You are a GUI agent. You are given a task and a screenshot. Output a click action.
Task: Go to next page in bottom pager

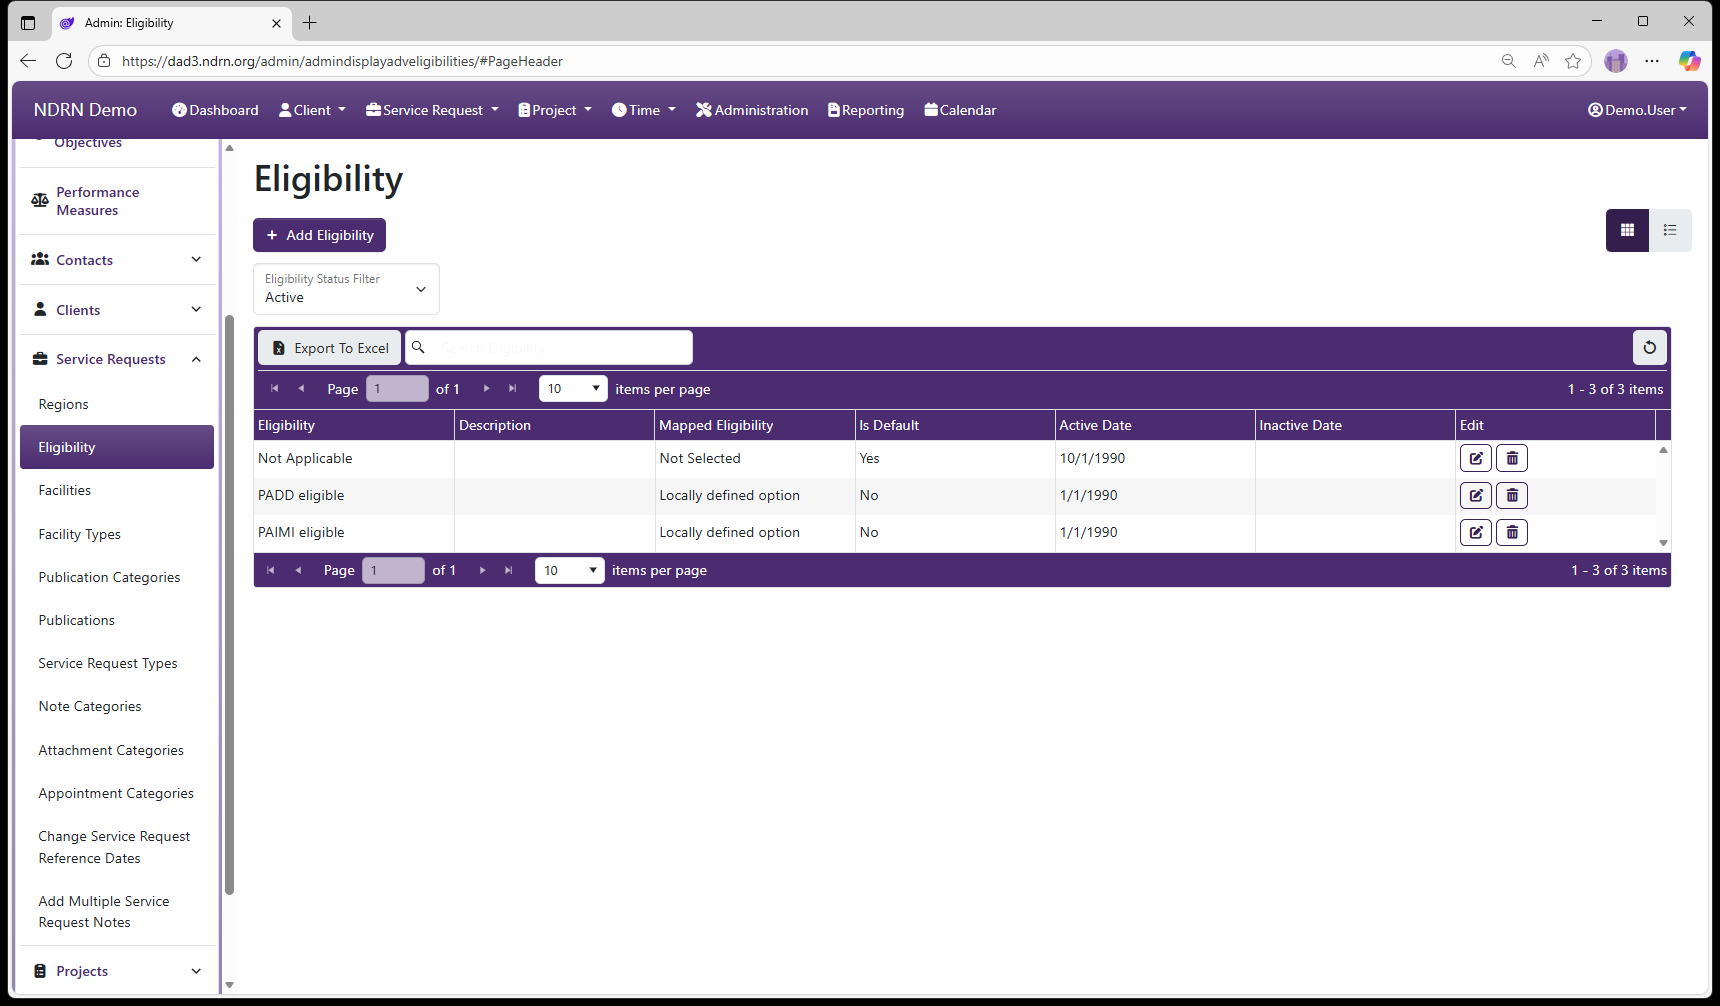click(482, 570)
